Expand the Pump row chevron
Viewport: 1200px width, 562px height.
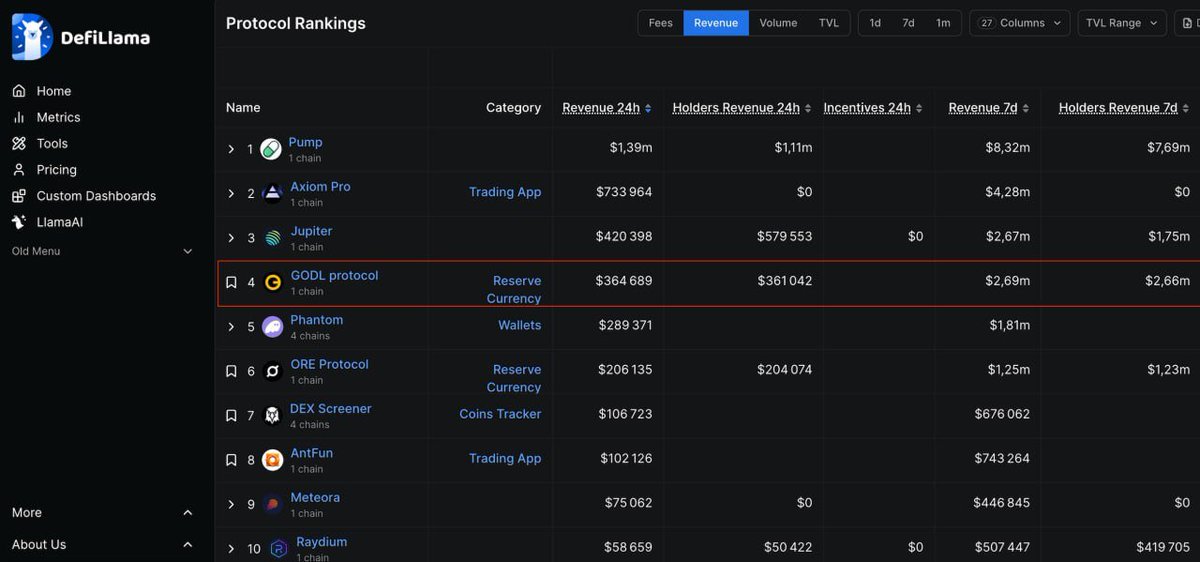231,149
